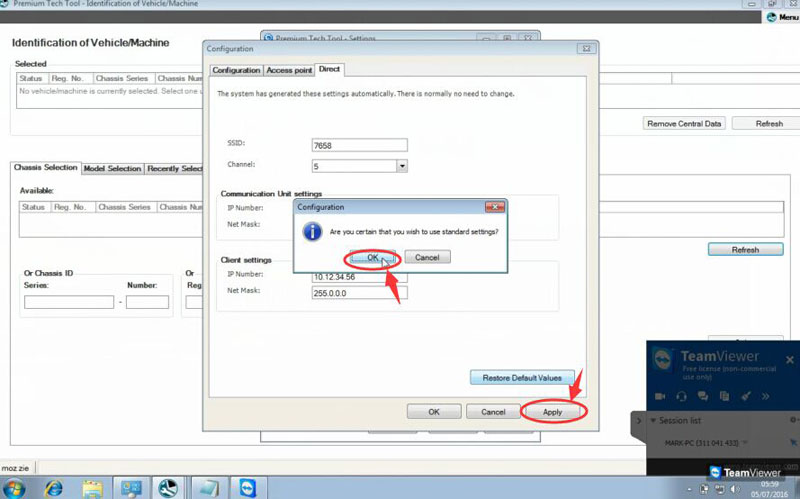The image size is (800, 499).
Task: Click the headset audio icon in TeamViewer
Action: [681, 396]
